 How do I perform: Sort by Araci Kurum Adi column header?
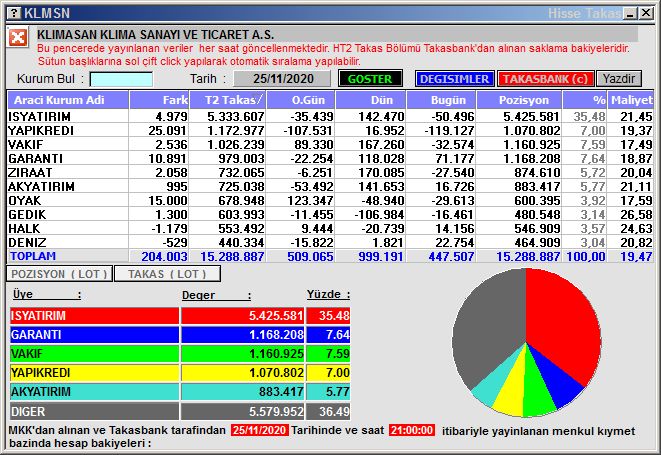point(68,100)
